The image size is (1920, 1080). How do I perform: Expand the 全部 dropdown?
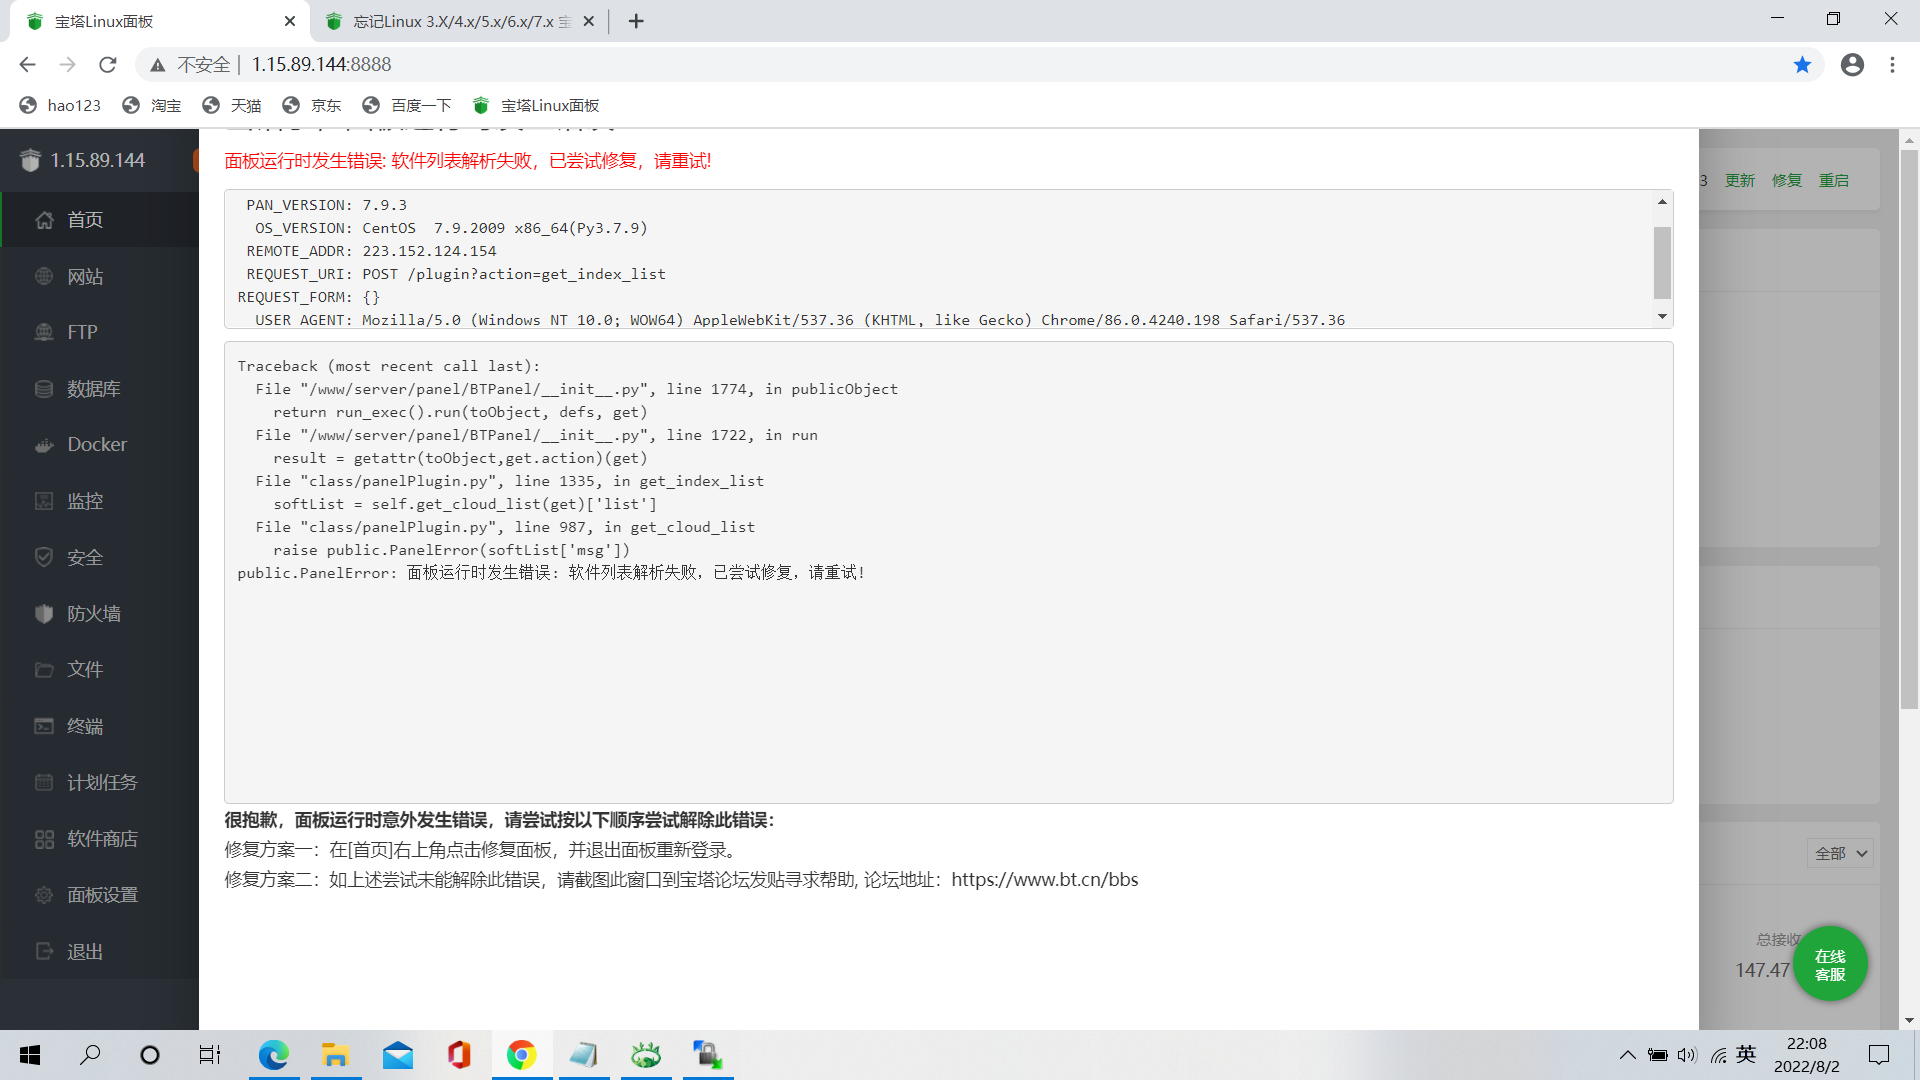(x=1841, y=853)
